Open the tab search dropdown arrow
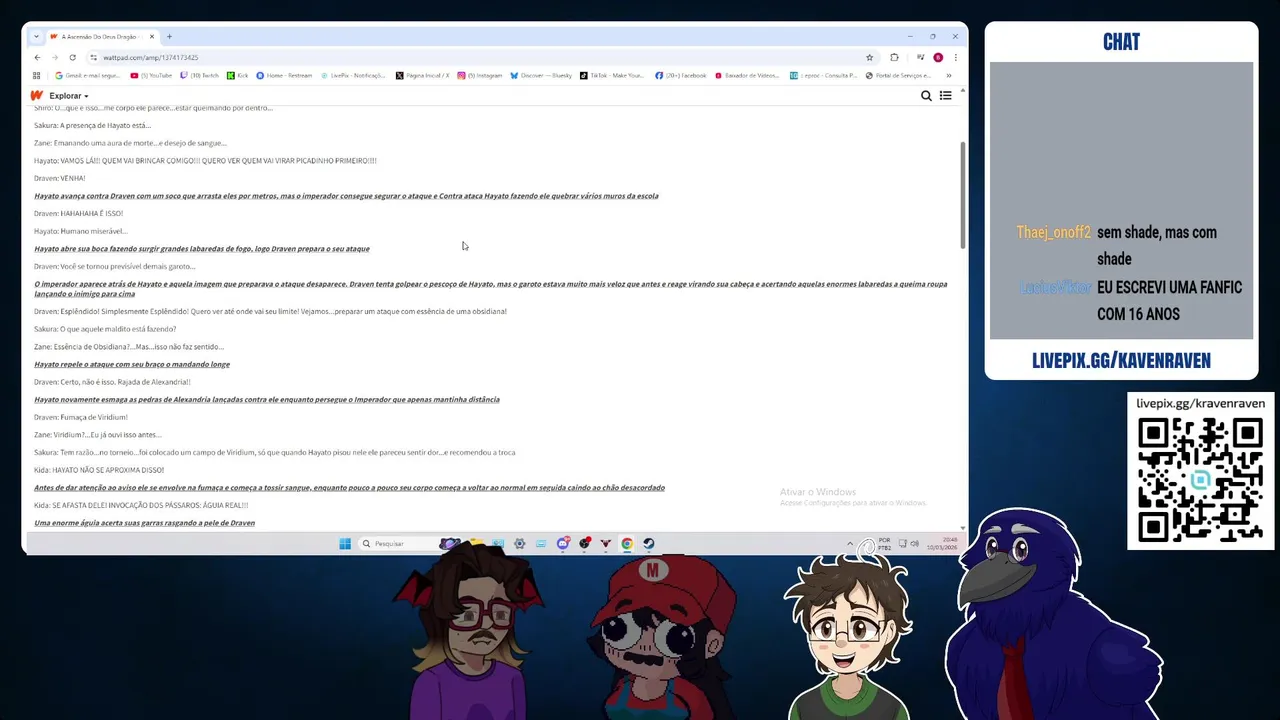1280x720 pixels. pos(36,37)
